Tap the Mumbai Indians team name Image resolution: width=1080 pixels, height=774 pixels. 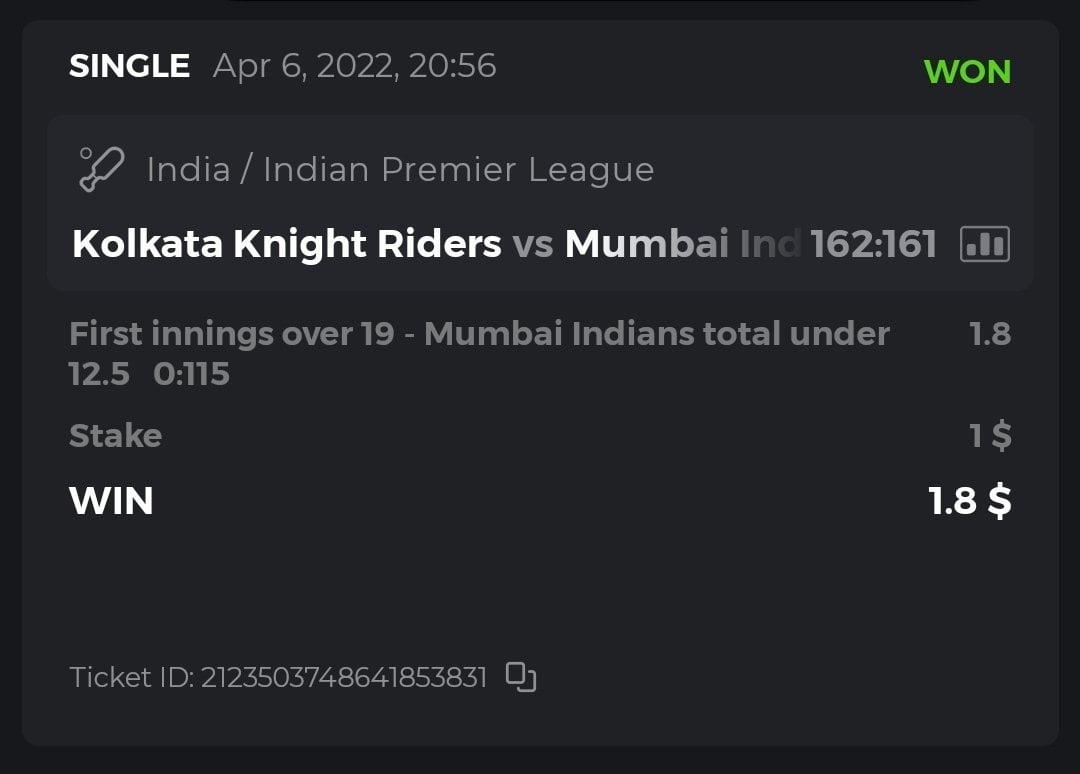682,244
